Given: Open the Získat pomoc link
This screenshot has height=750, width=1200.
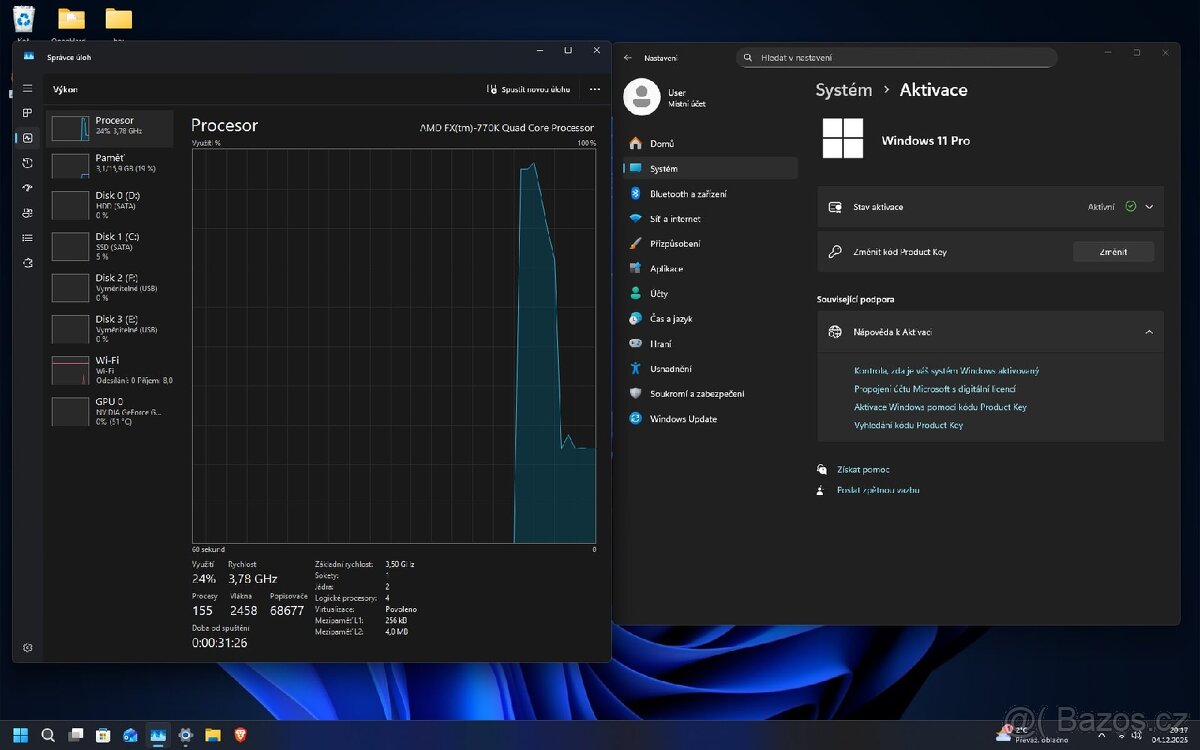Looking at the screenshot, I should pos(865,469).
